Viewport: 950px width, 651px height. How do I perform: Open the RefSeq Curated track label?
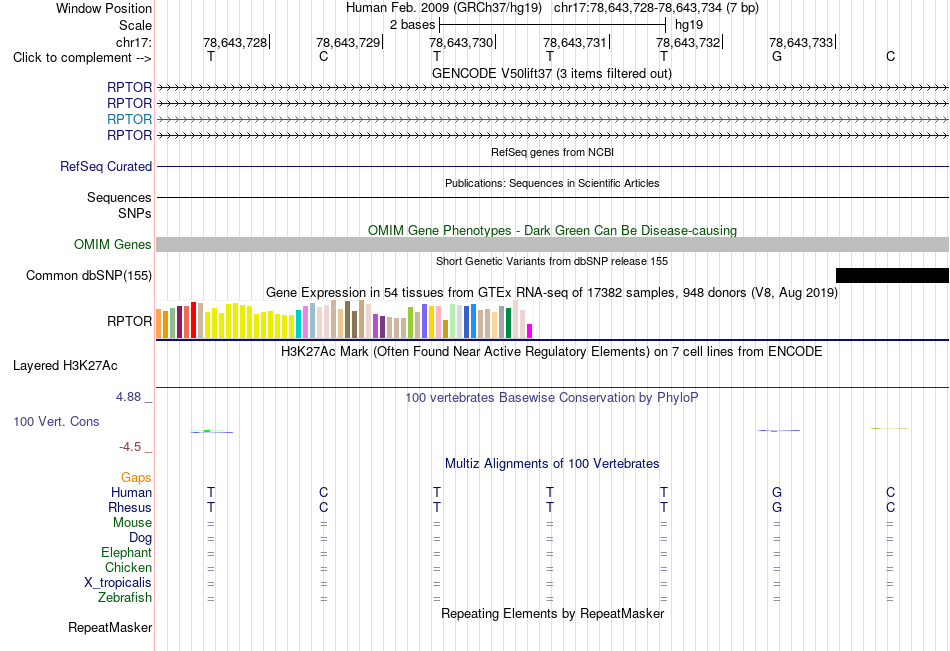click(x=106, y=166)
